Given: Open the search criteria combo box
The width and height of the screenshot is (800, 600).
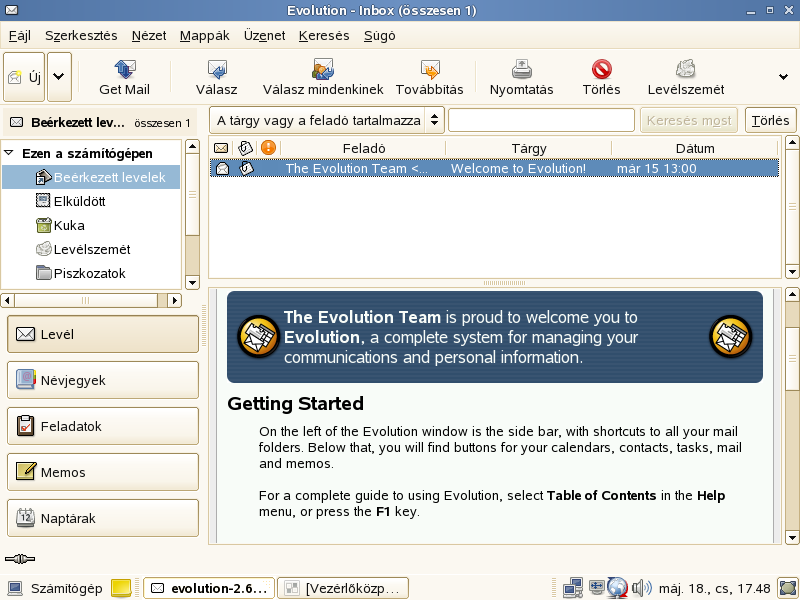Looking at the screenshot, I should tap(327, 120).
